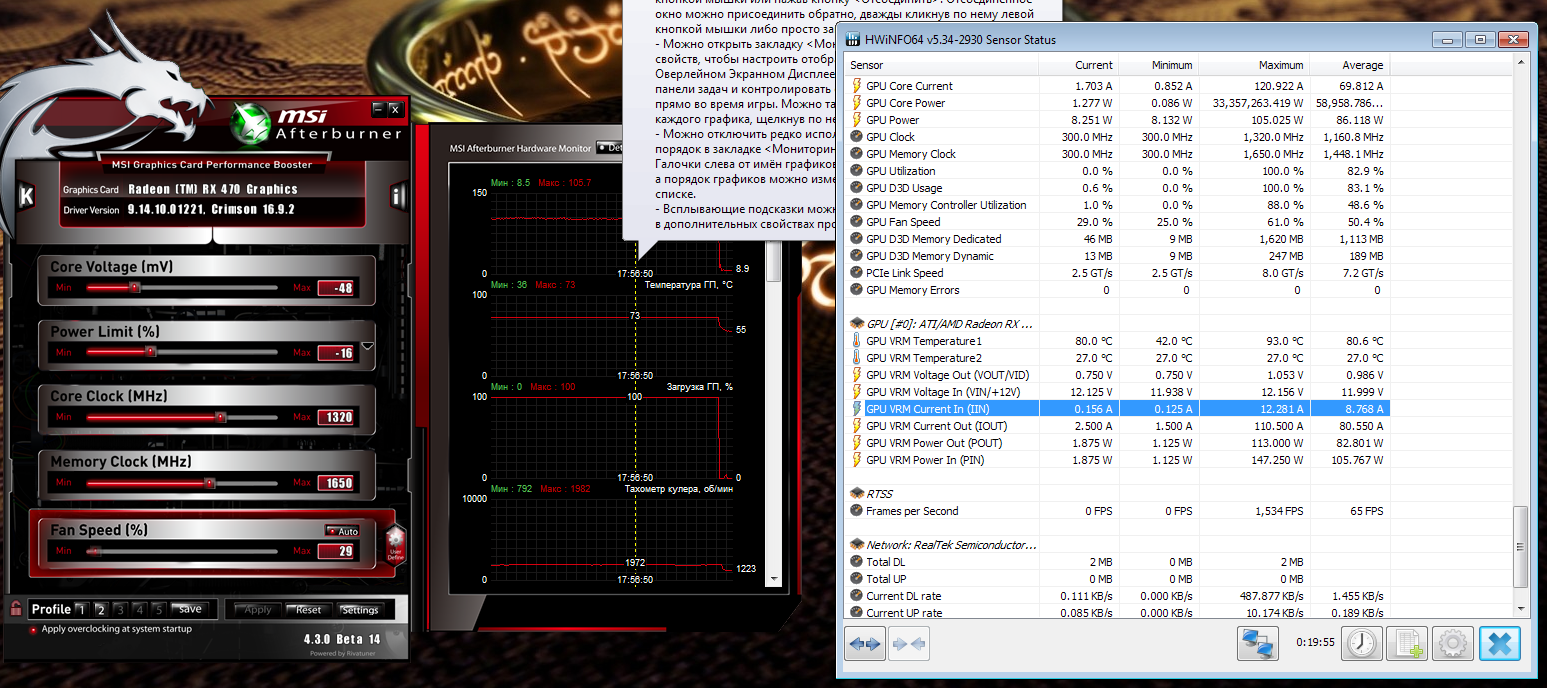Image resolution: width=1547 pixels, height=688 pixels.
Task: Click the HWiNFO vertical scrollbar thumb
Action: click(x=1521, y=546)
